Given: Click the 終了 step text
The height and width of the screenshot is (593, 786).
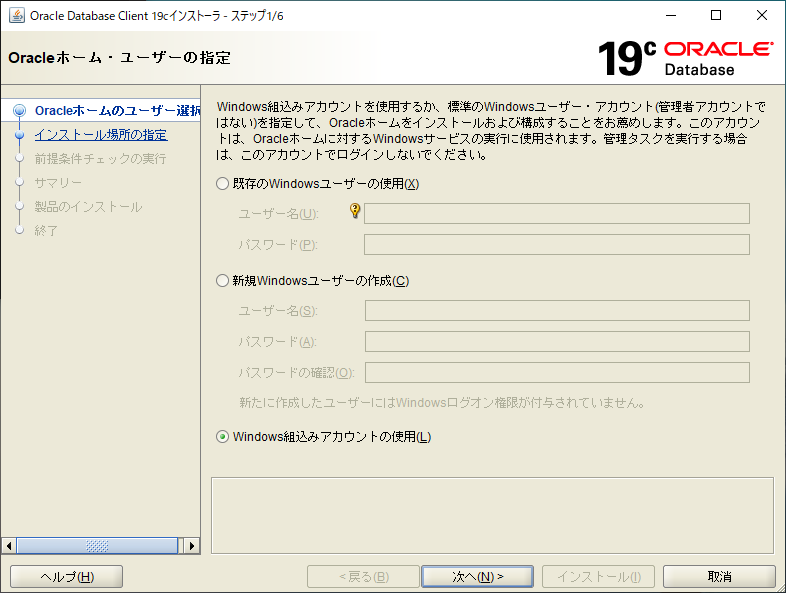Looking at the screenshot, I should [x=46, y=231].
